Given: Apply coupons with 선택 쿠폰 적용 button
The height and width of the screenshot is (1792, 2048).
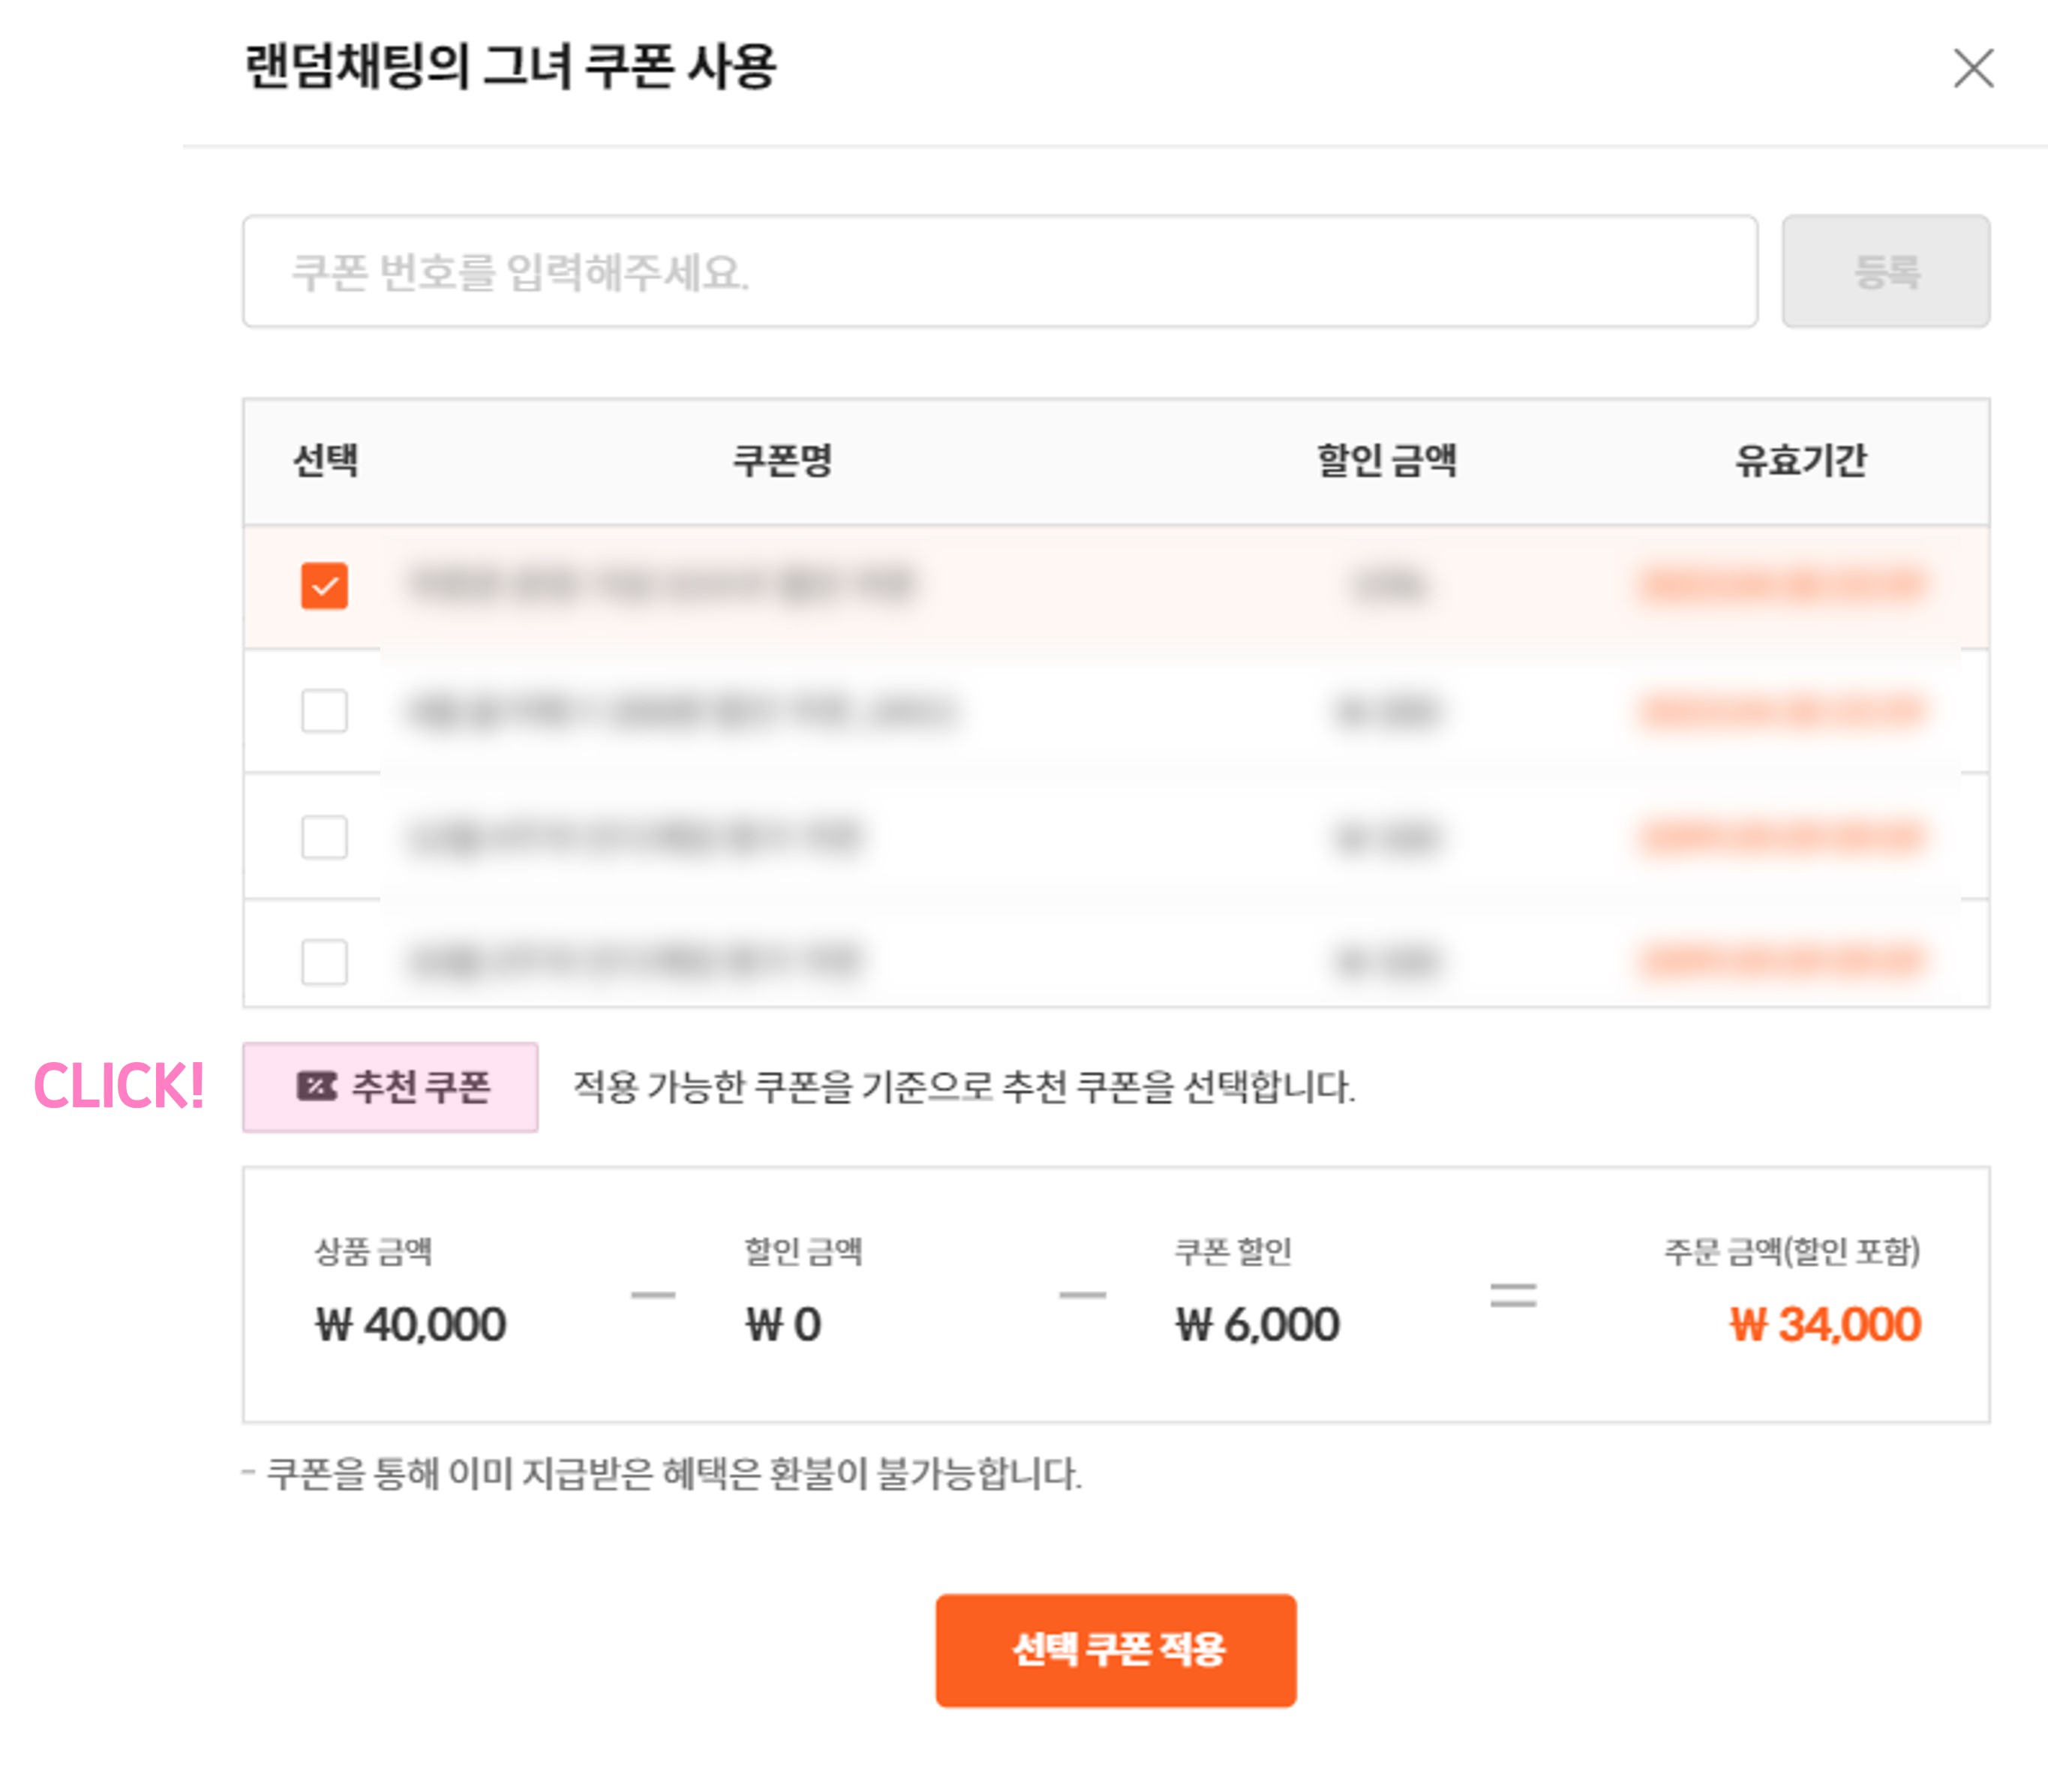Looking at the screenshot, I should pos(1116,1650).
